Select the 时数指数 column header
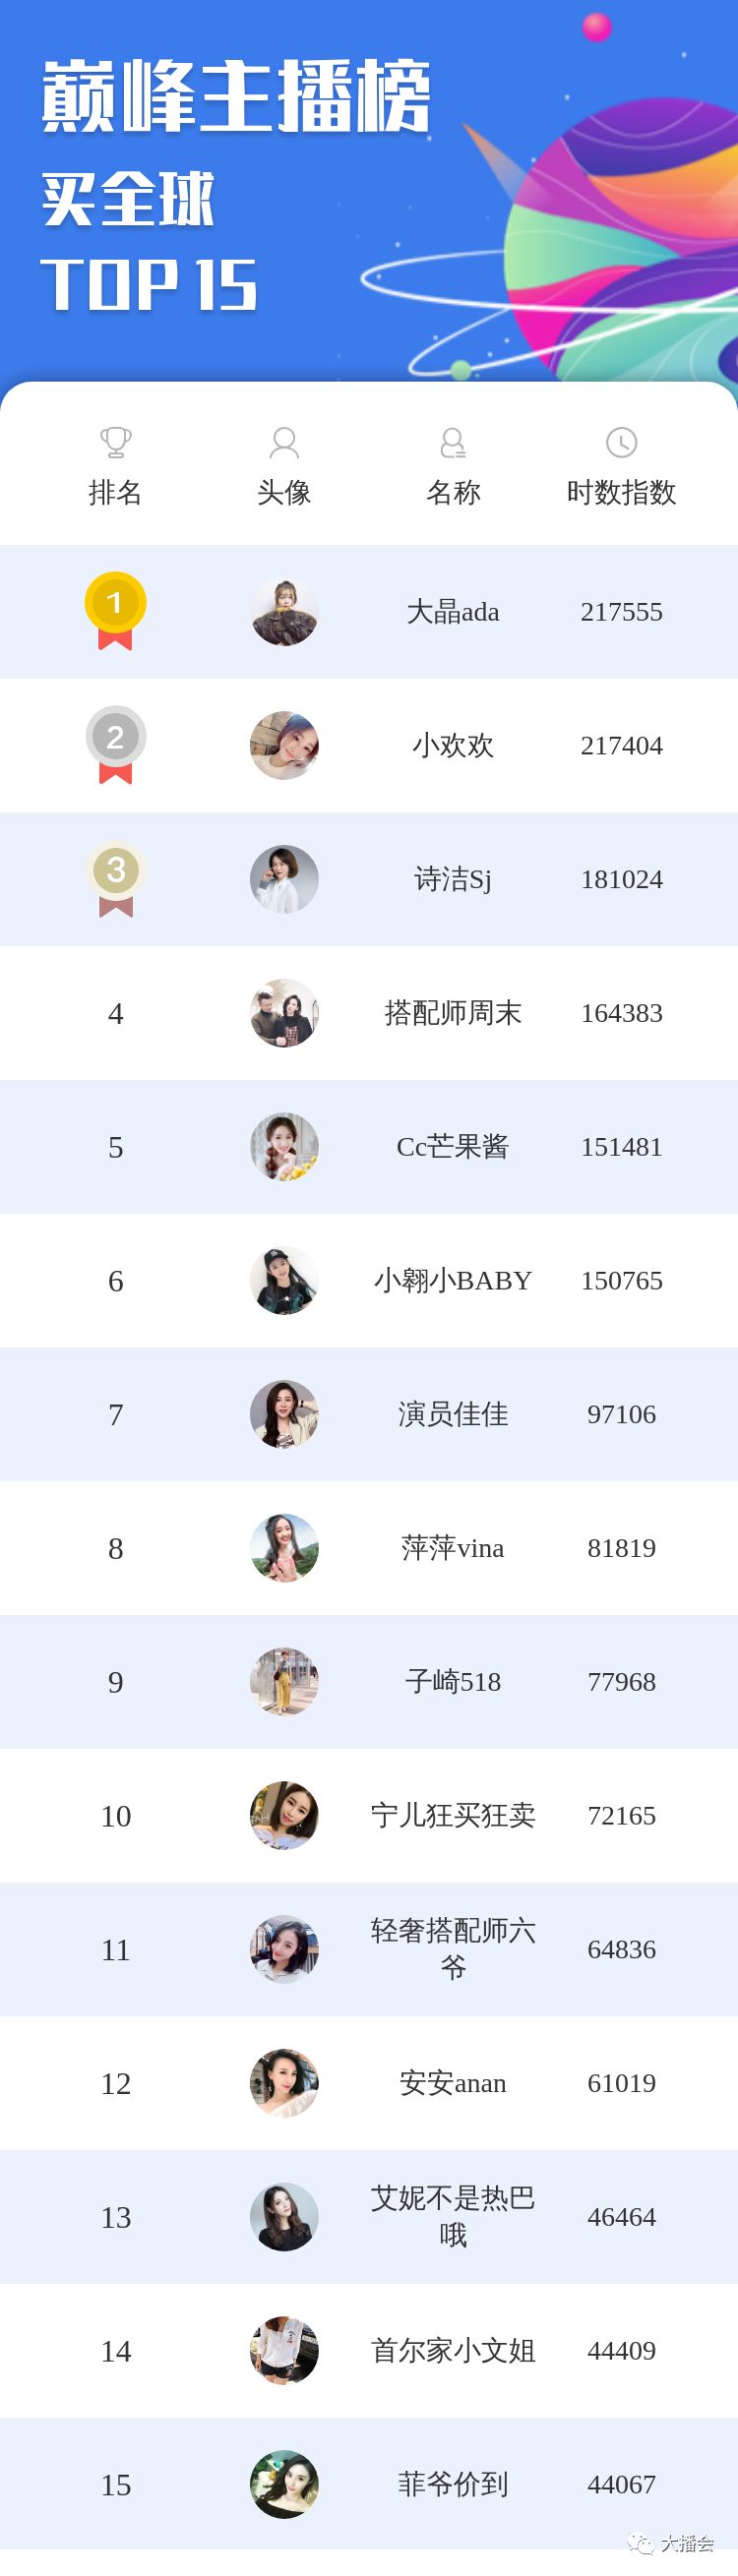 (622, 492)
